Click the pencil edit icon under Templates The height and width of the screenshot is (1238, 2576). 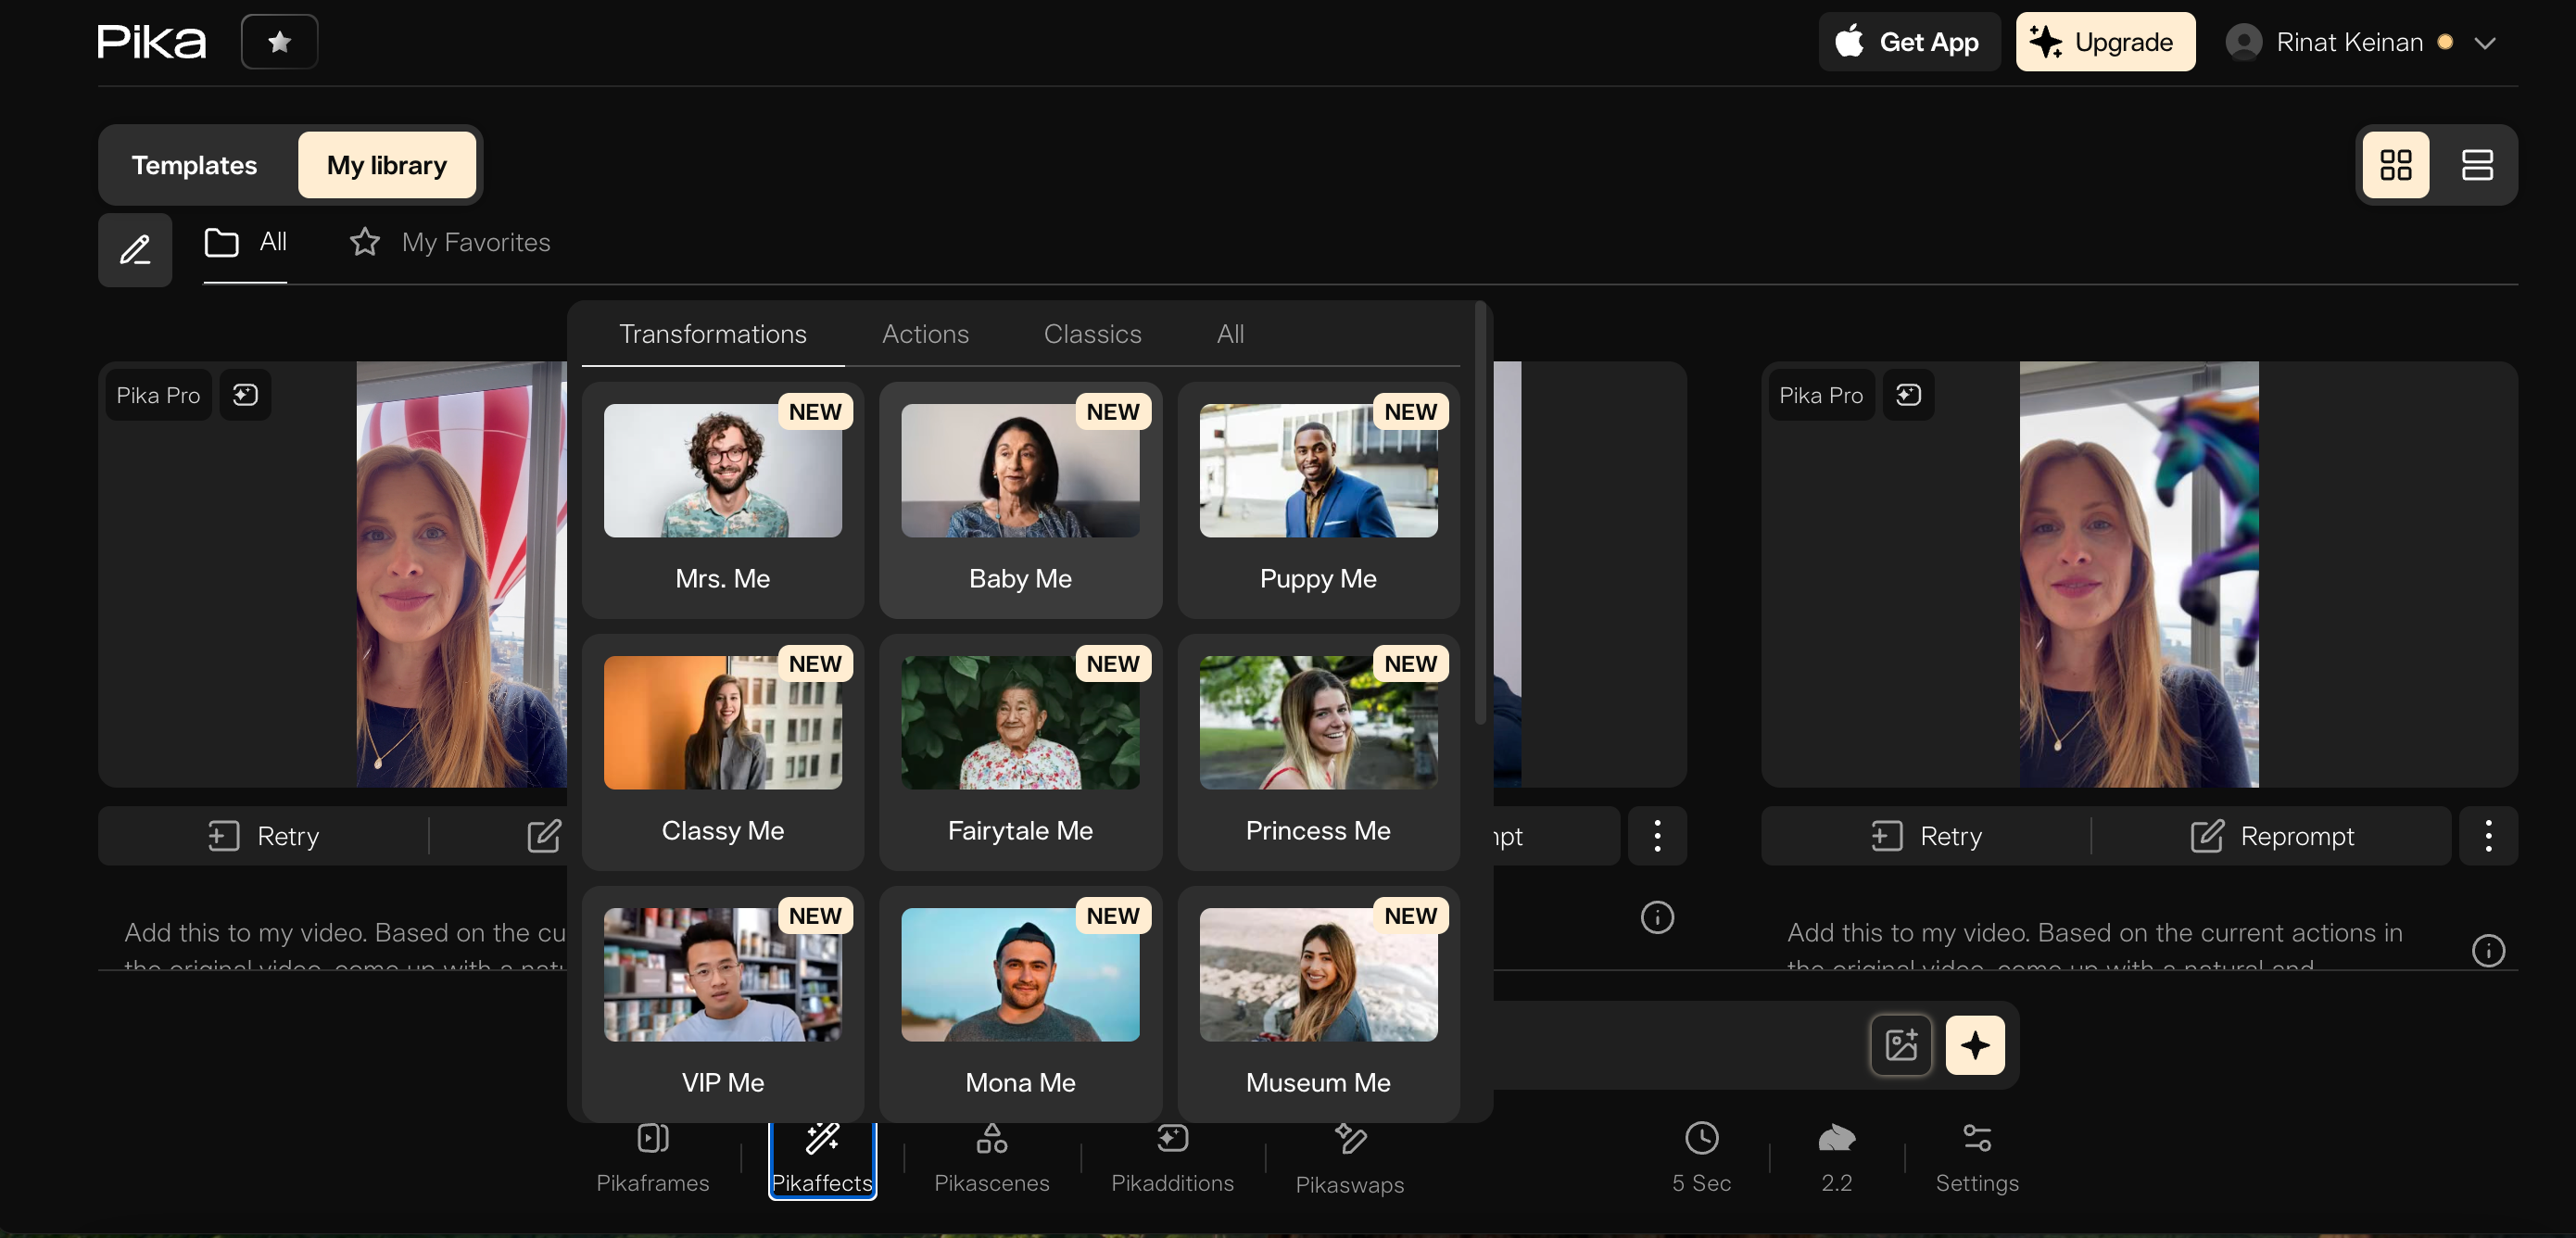pos(135,249)
